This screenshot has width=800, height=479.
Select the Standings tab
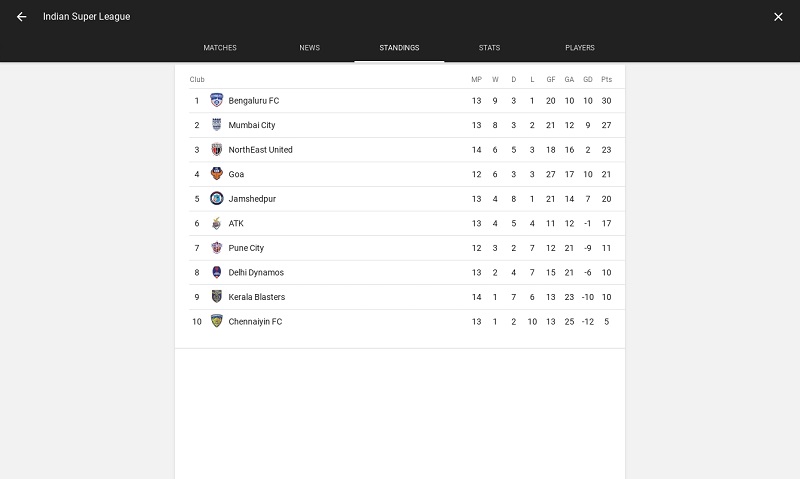(399, 47)
